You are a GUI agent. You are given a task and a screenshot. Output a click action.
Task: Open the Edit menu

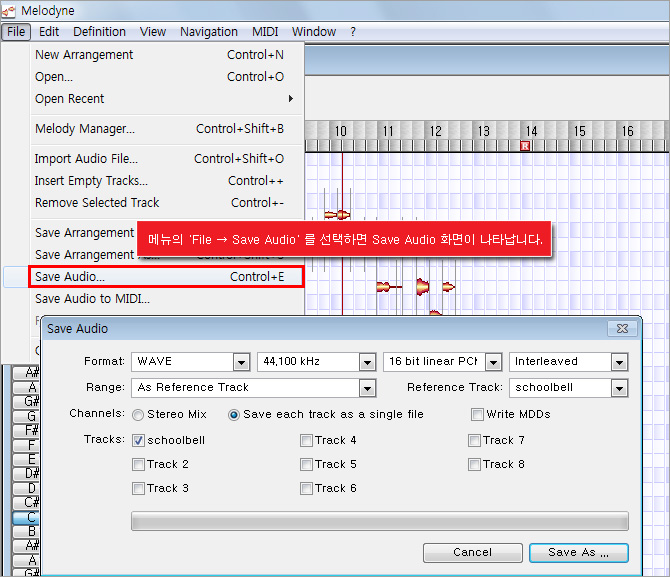49,32
